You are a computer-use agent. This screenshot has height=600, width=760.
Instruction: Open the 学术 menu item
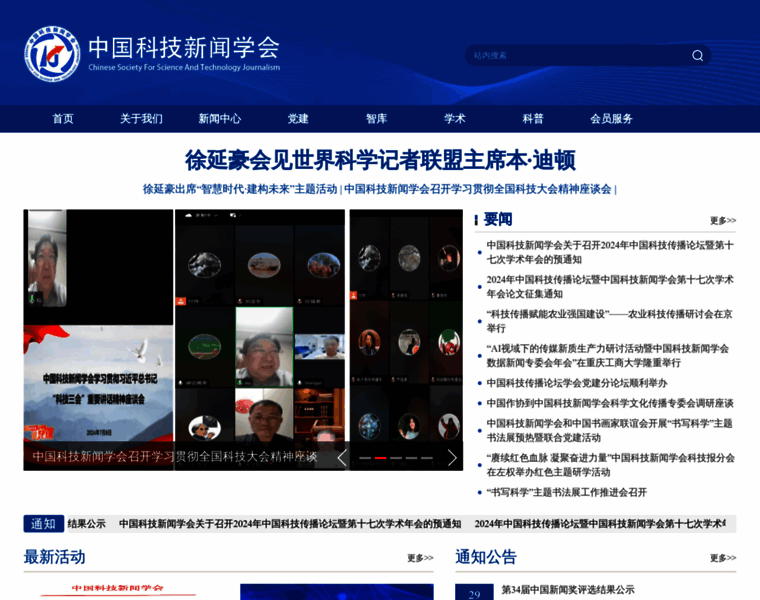(455, 119)
